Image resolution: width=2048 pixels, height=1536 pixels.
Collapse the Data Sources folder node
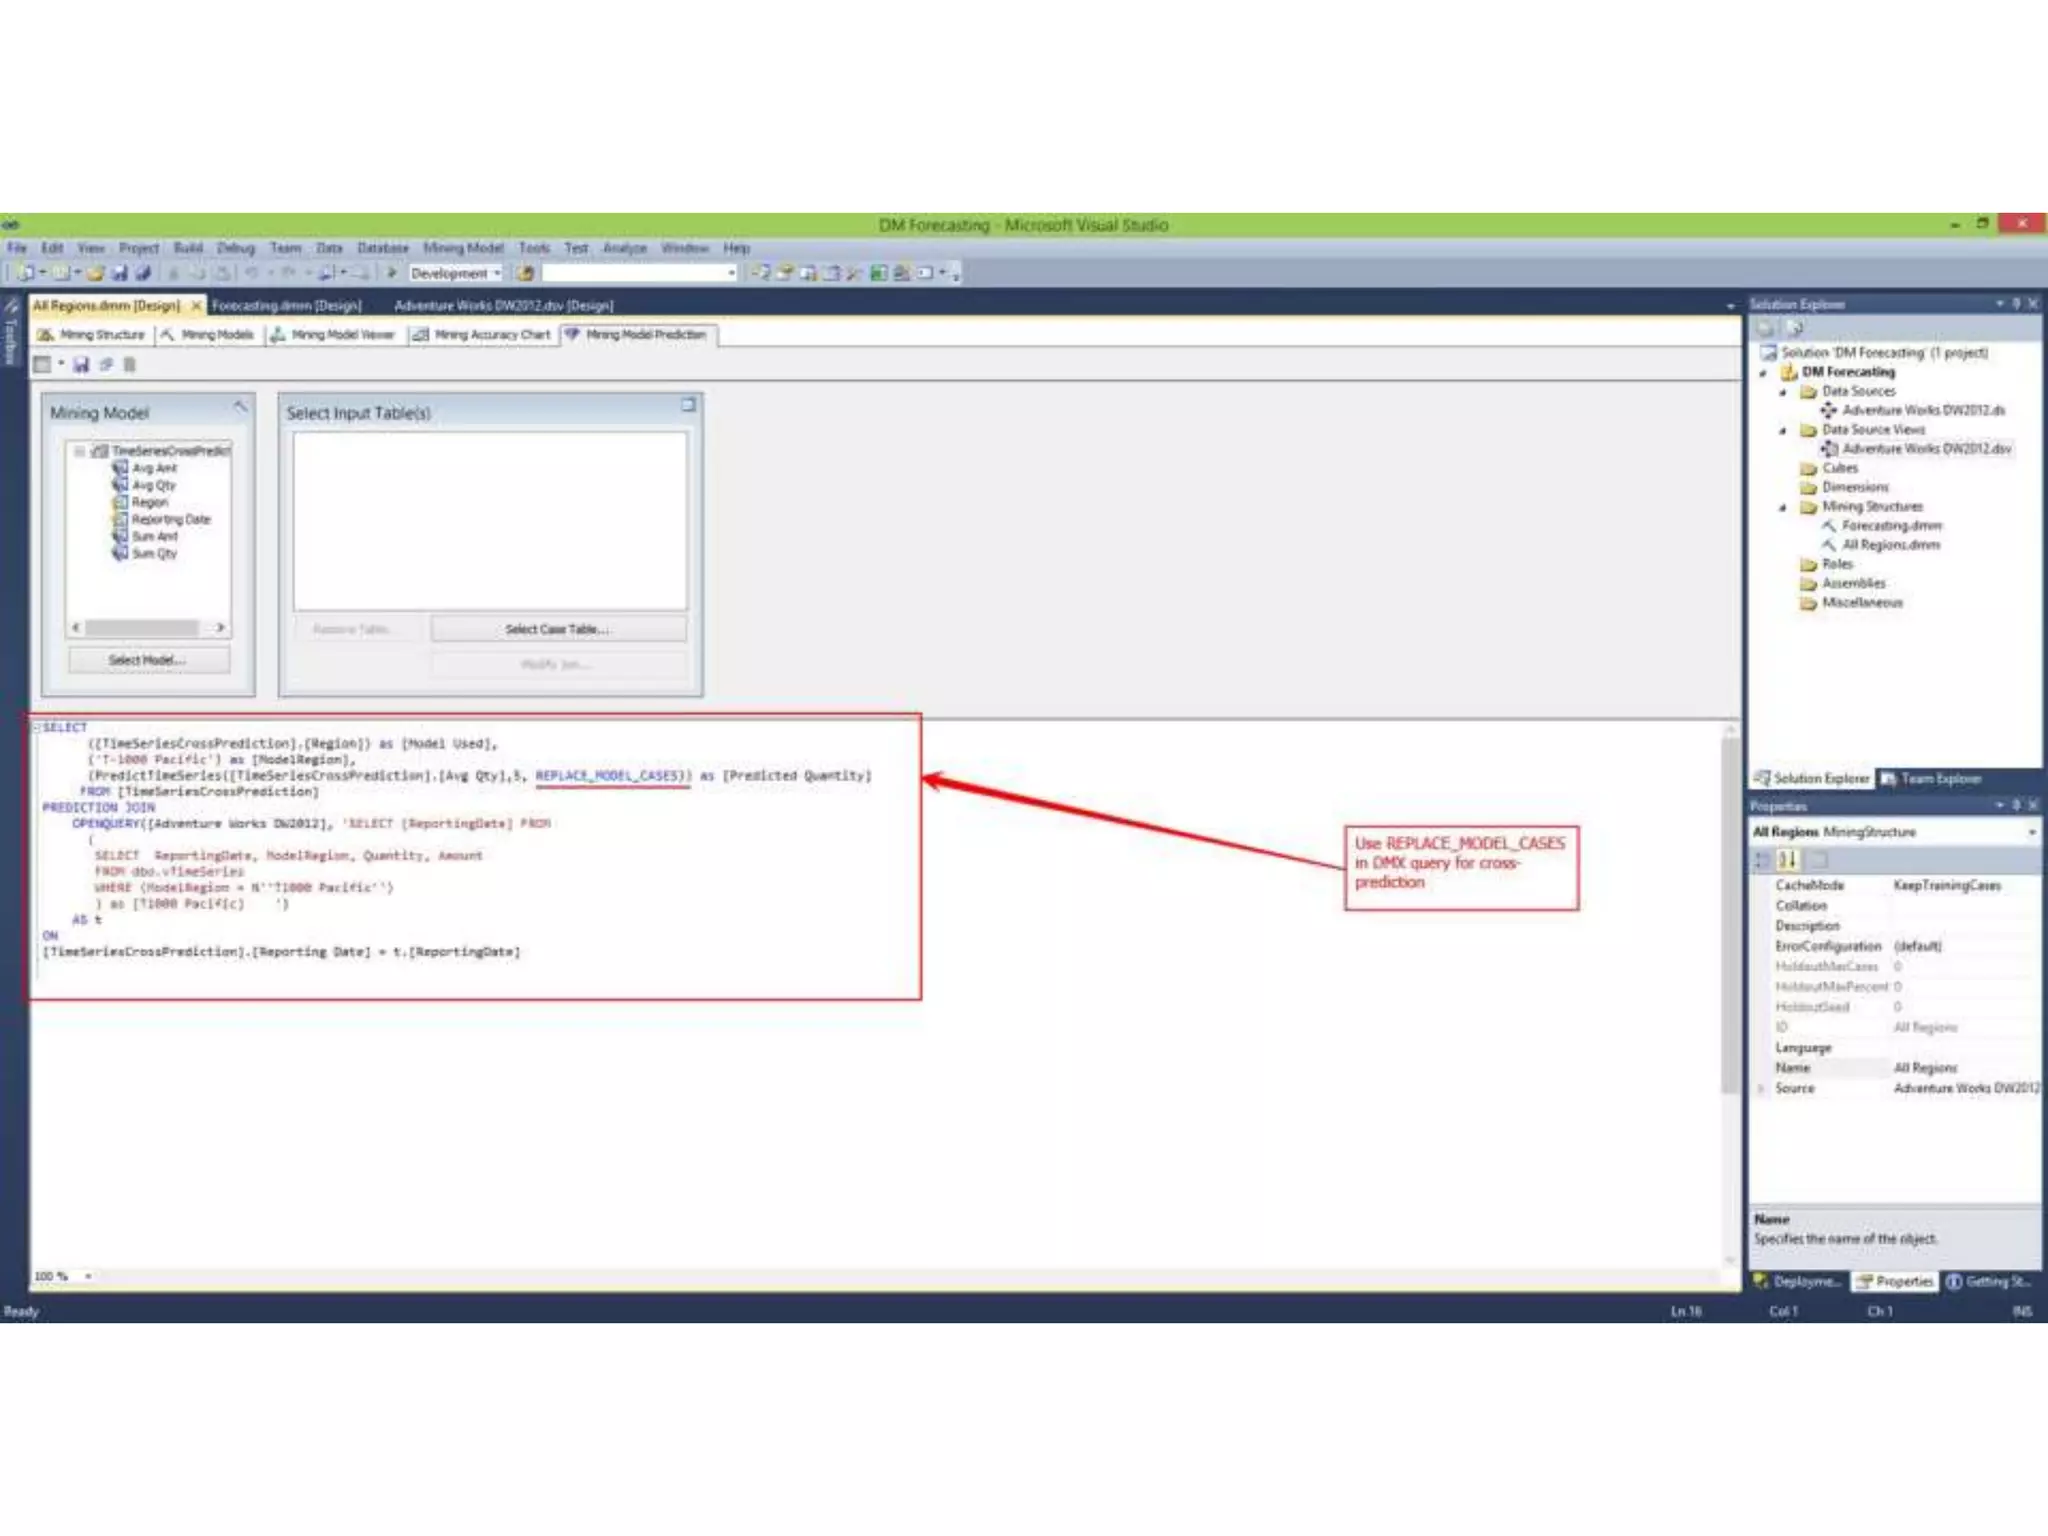[x=1782, y=392]
